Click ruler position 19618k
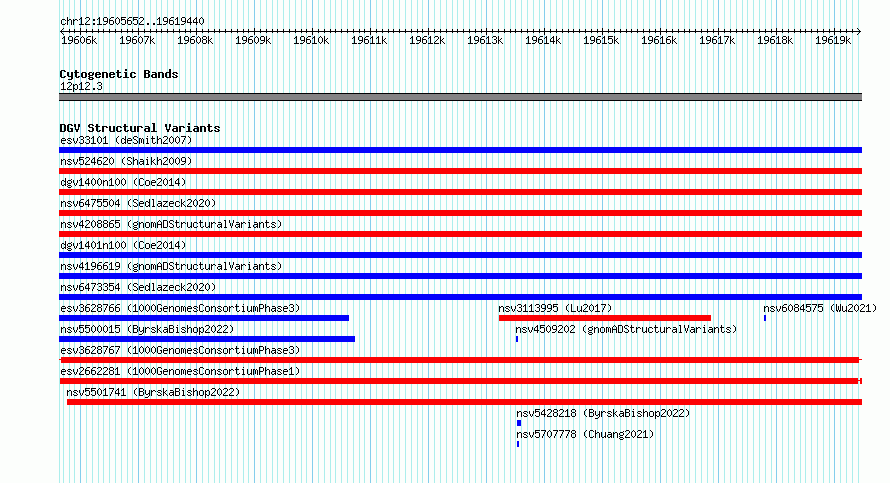The width and height of the screenshot is (890, 483). click(775, 40)
